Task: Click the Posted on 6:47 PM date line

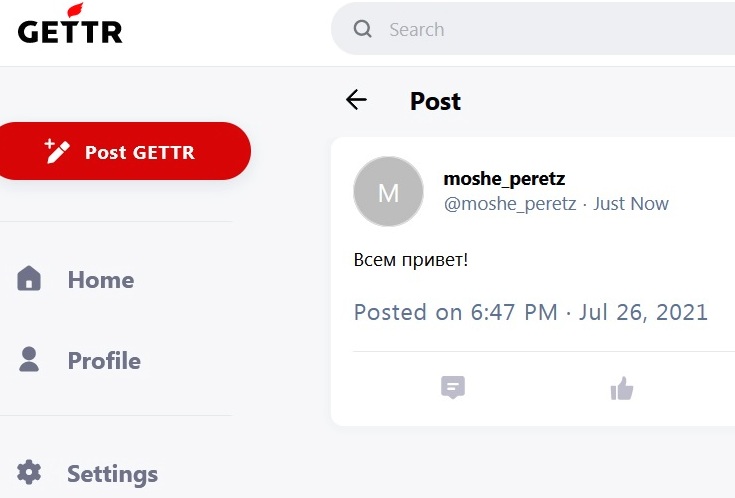Action: click(x=531, y=312)
